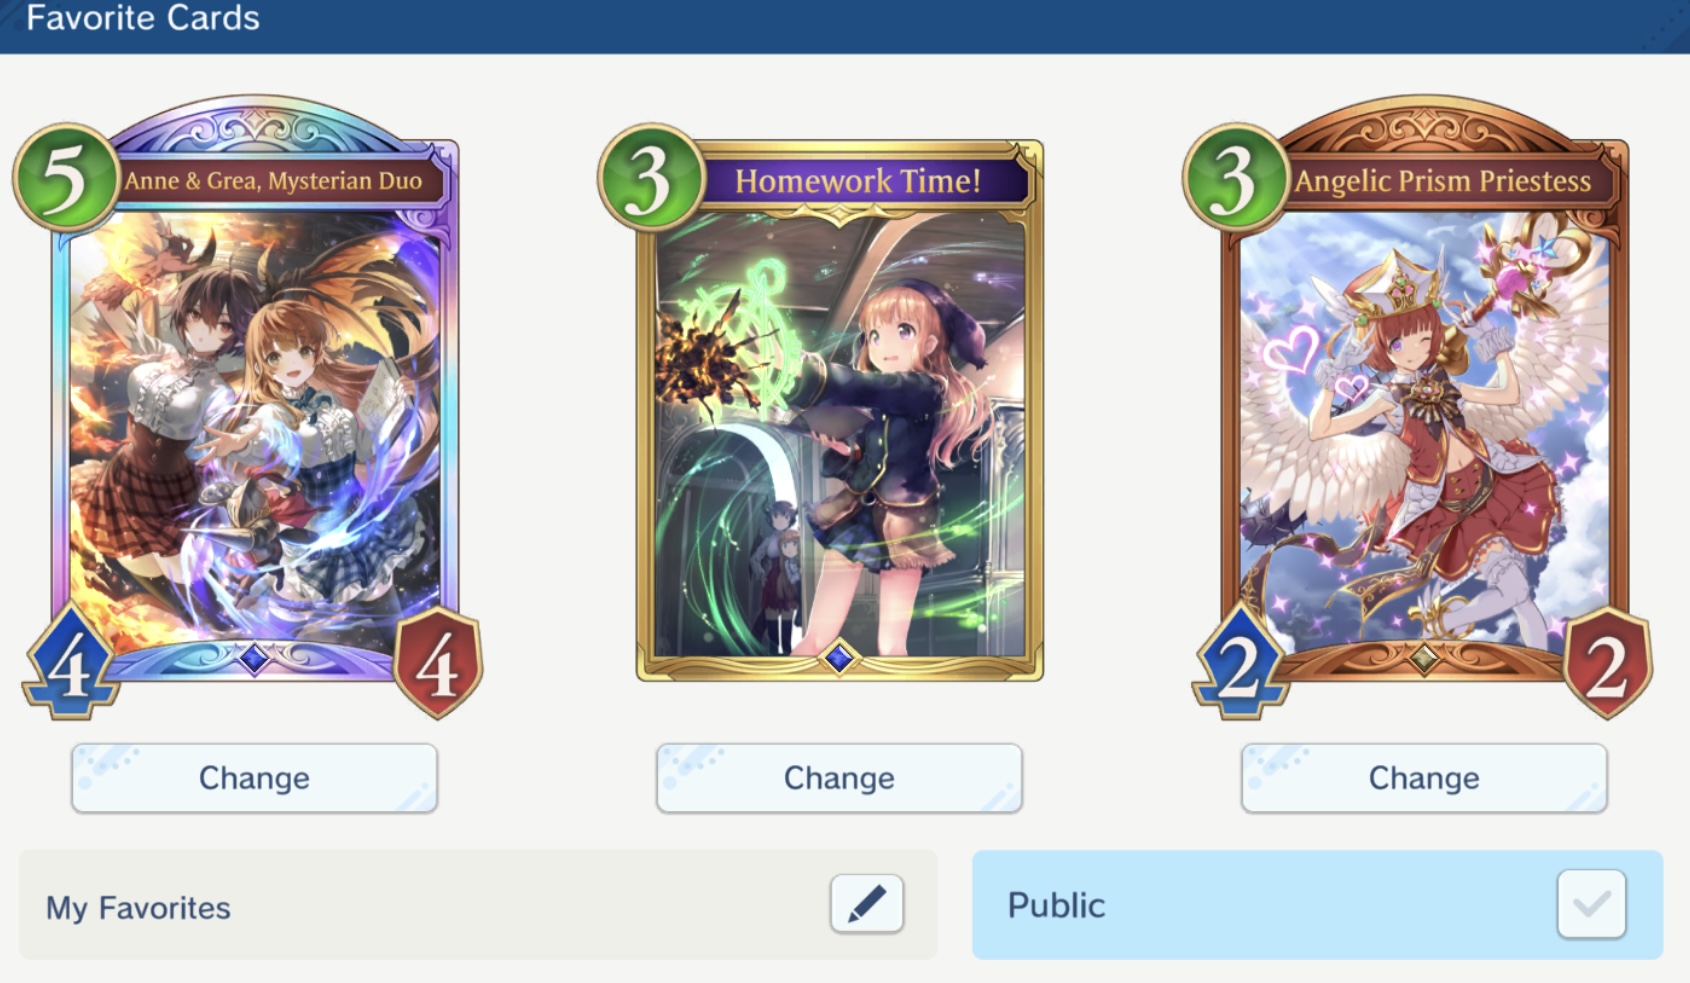Click the pencil edit icon beside My Favorites
The height and width of the screenshot is (983, 1690).
coord(866,904)
